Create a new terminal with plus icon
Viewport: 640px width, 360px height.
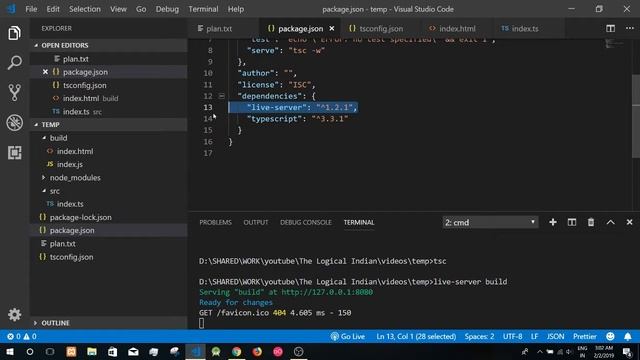tap(553, 222)
